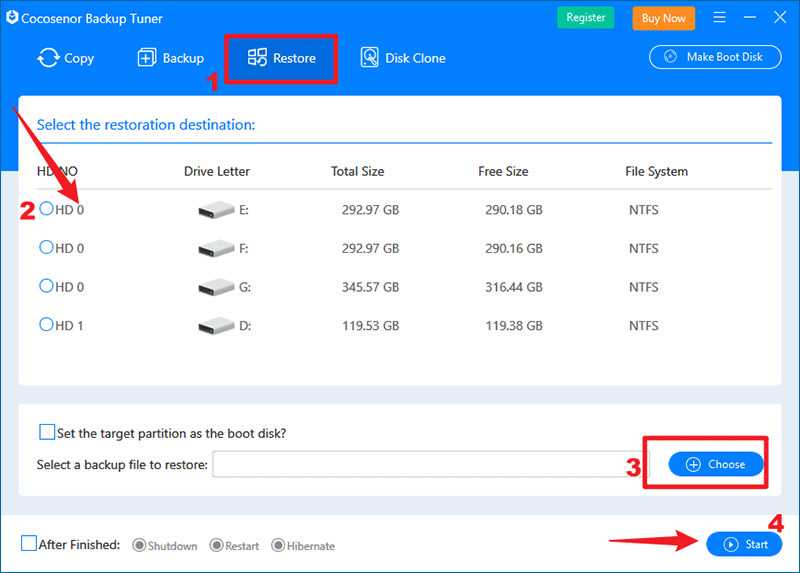Click the 119.53 GB total size cell

370,326
